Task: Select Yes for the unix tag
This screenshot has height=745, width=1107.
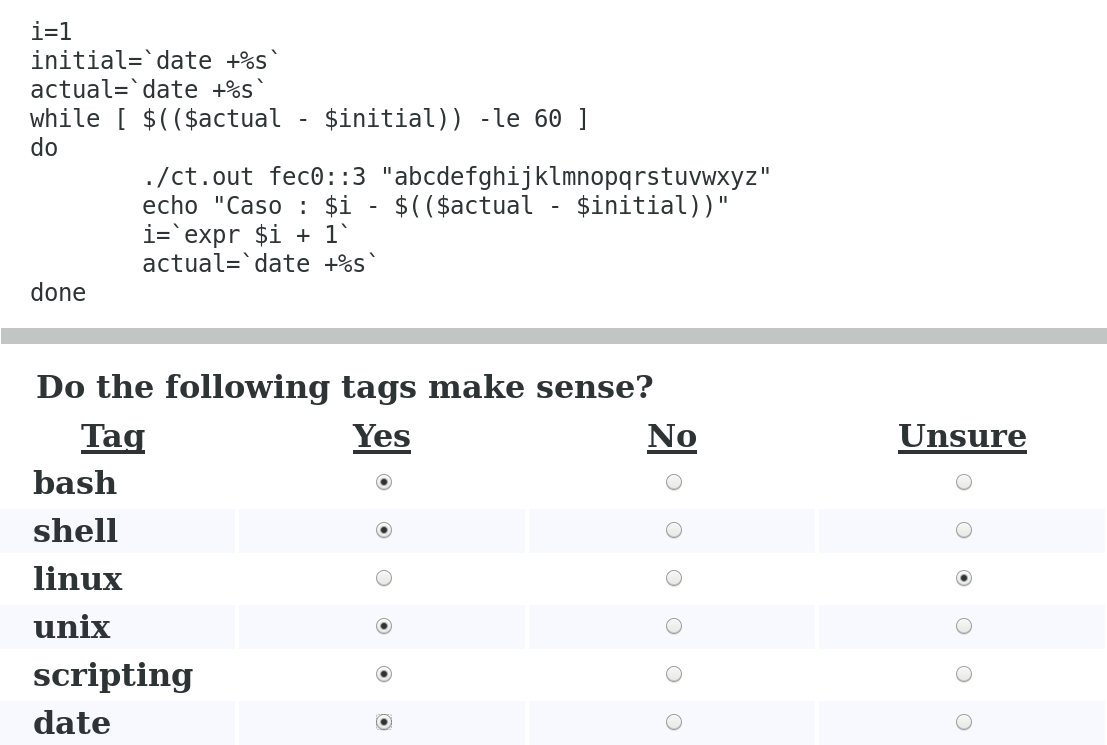Action: (384, 626)
